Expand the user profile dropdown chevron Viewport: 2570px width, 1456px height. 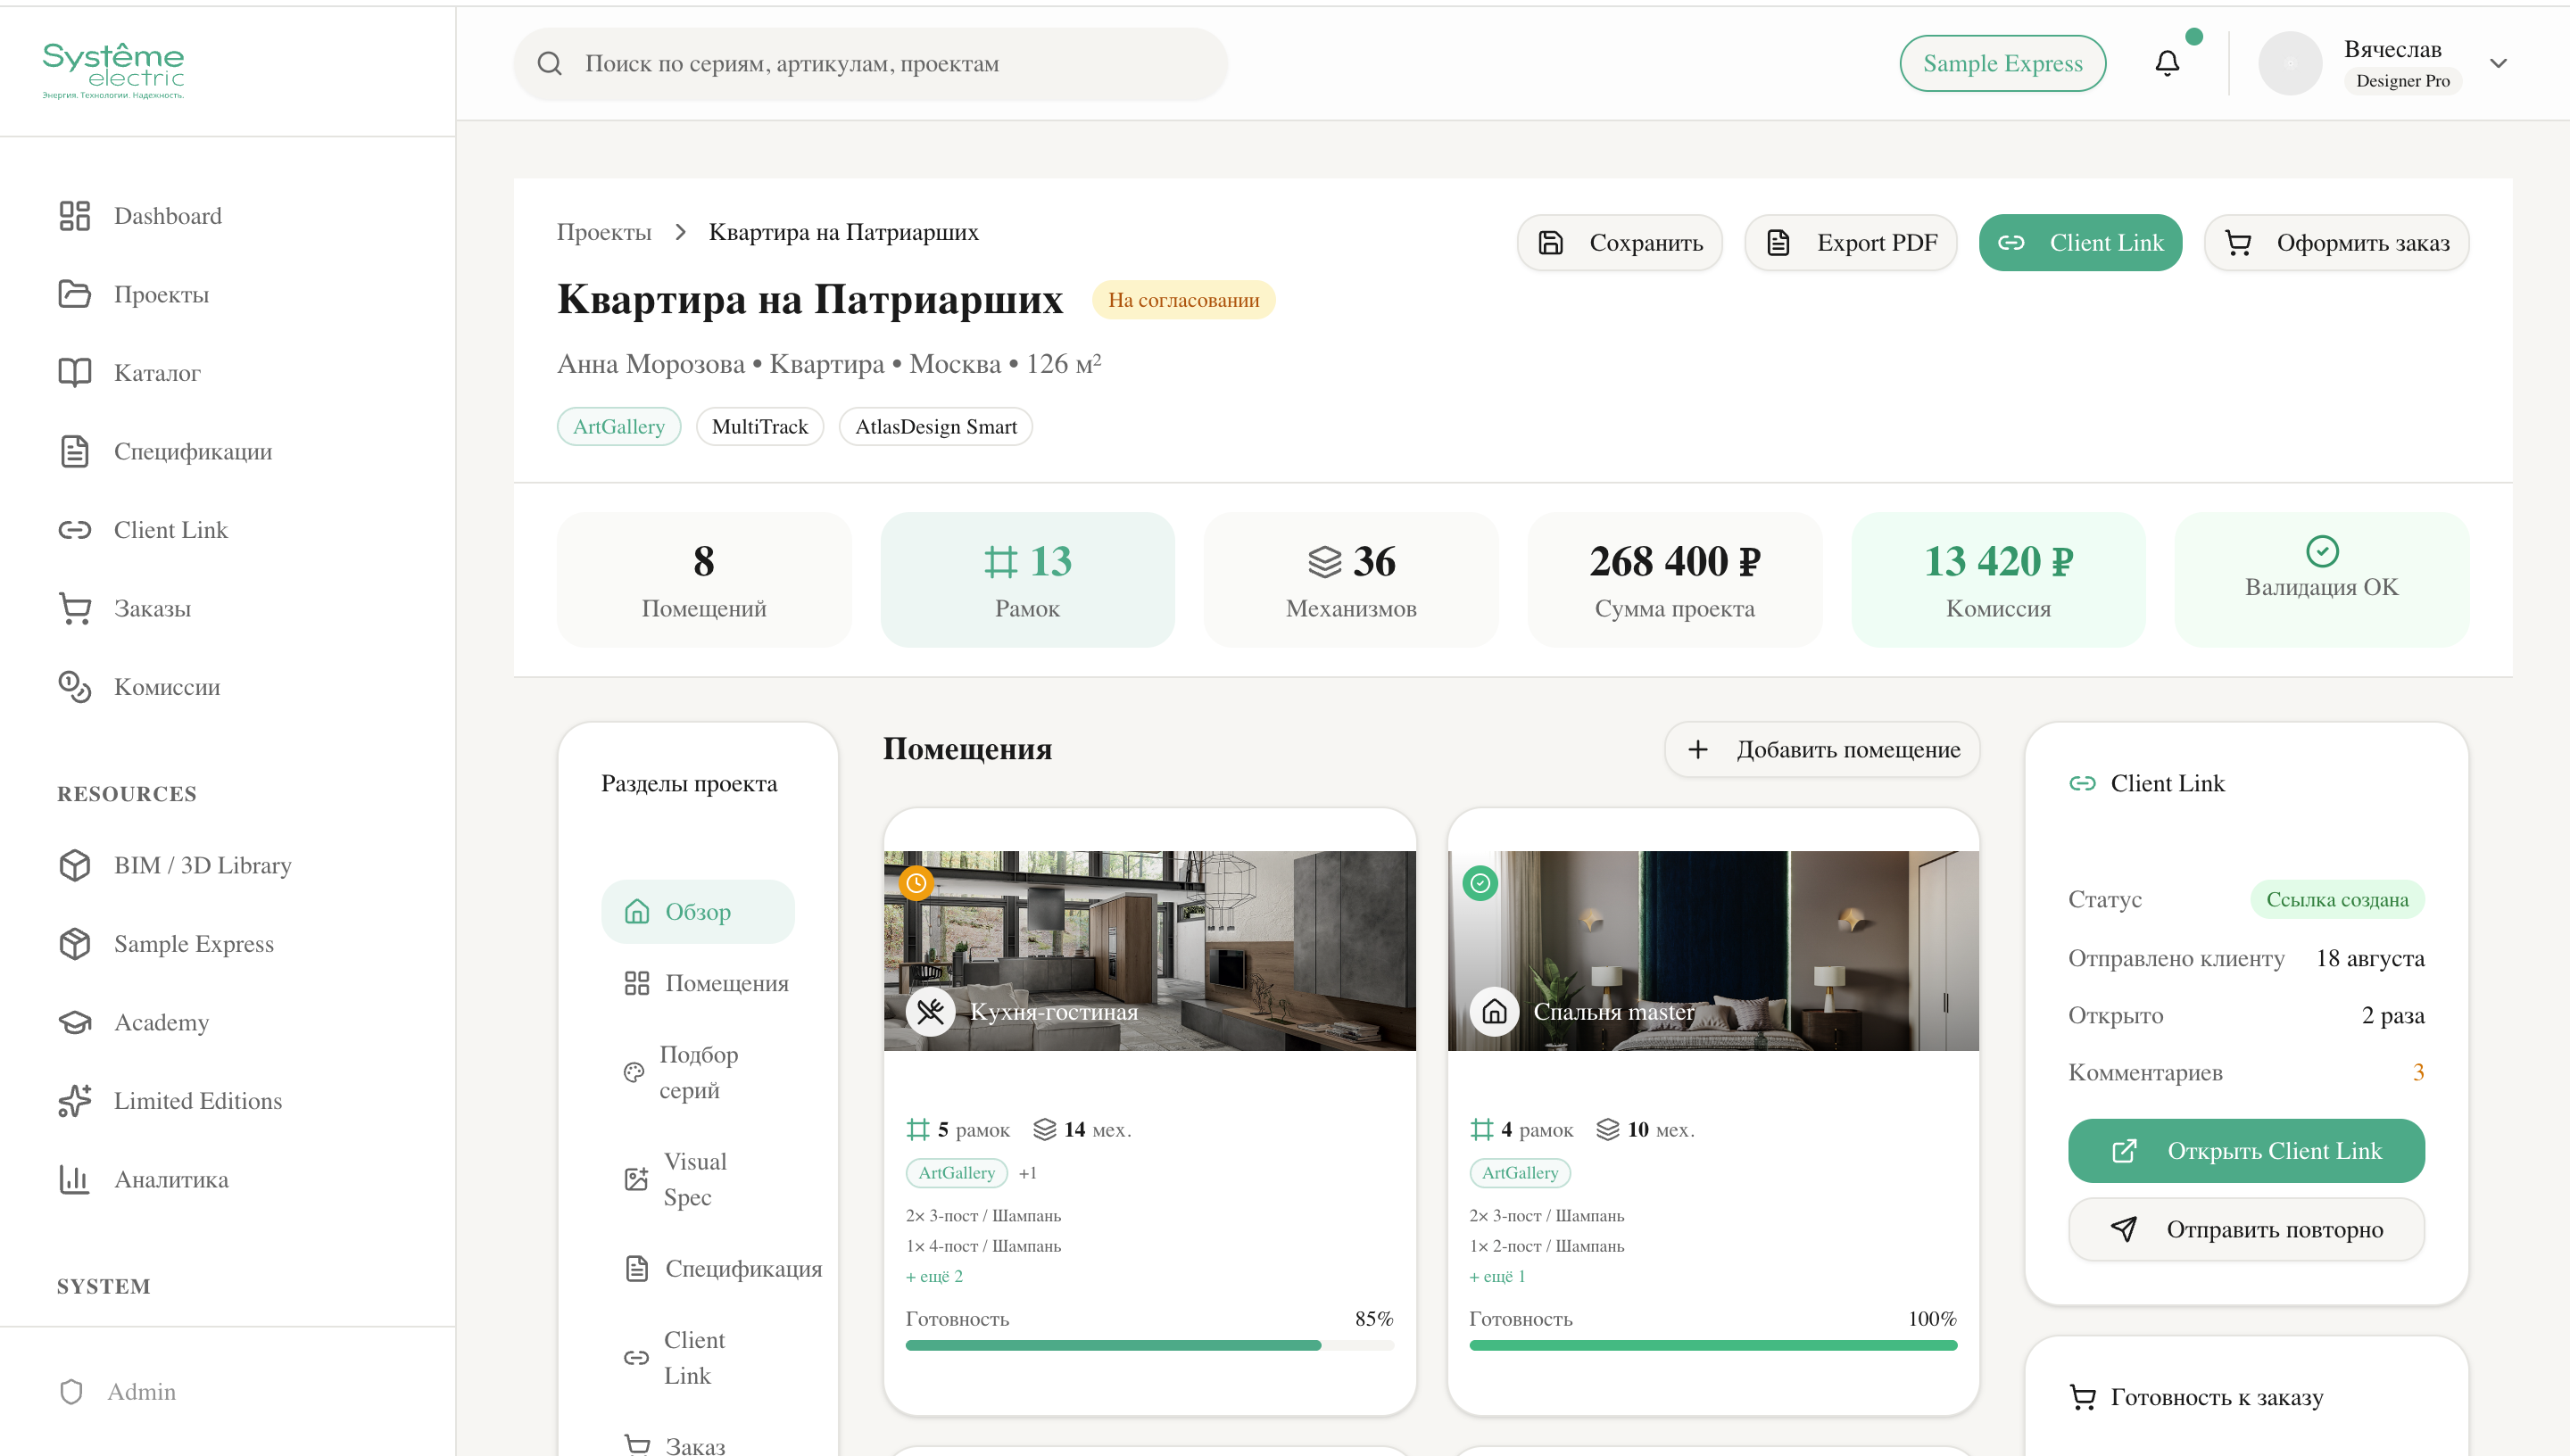[2497, 64]
